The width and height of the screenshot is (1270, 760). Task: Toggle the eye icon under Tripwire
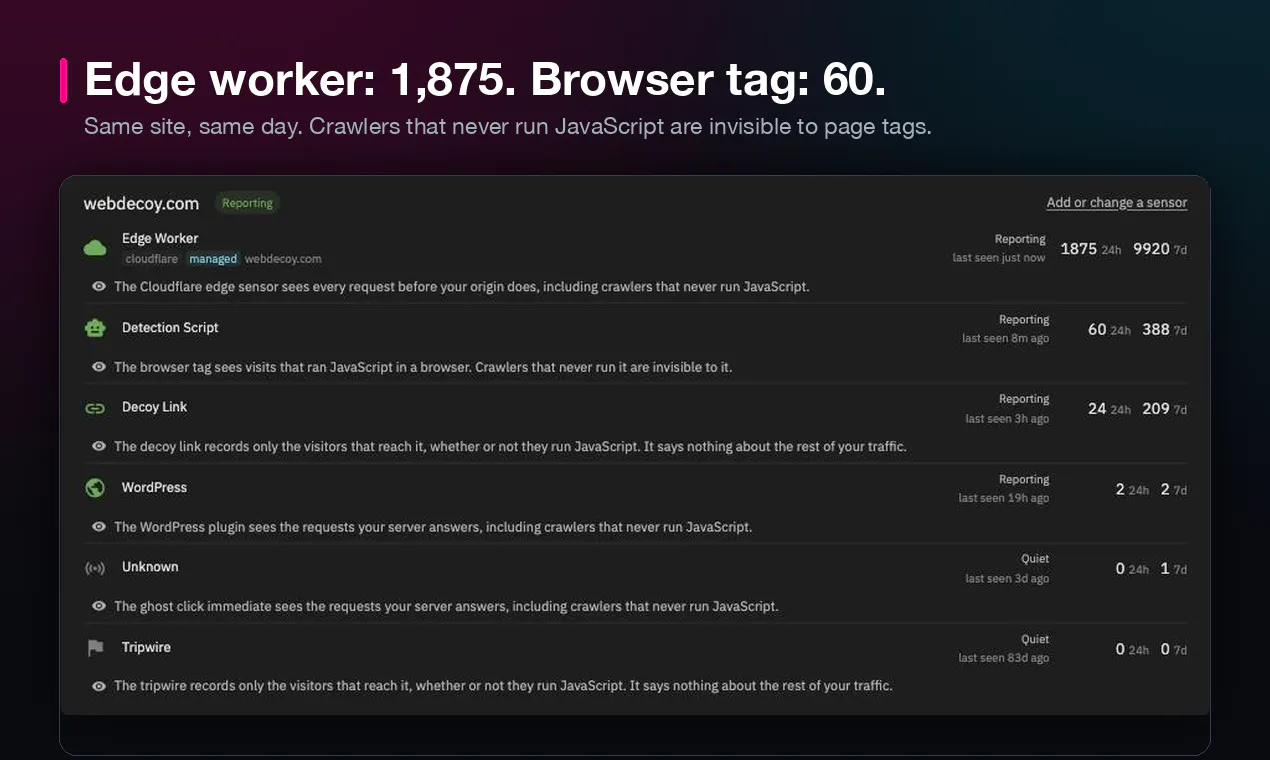point(99,686)
